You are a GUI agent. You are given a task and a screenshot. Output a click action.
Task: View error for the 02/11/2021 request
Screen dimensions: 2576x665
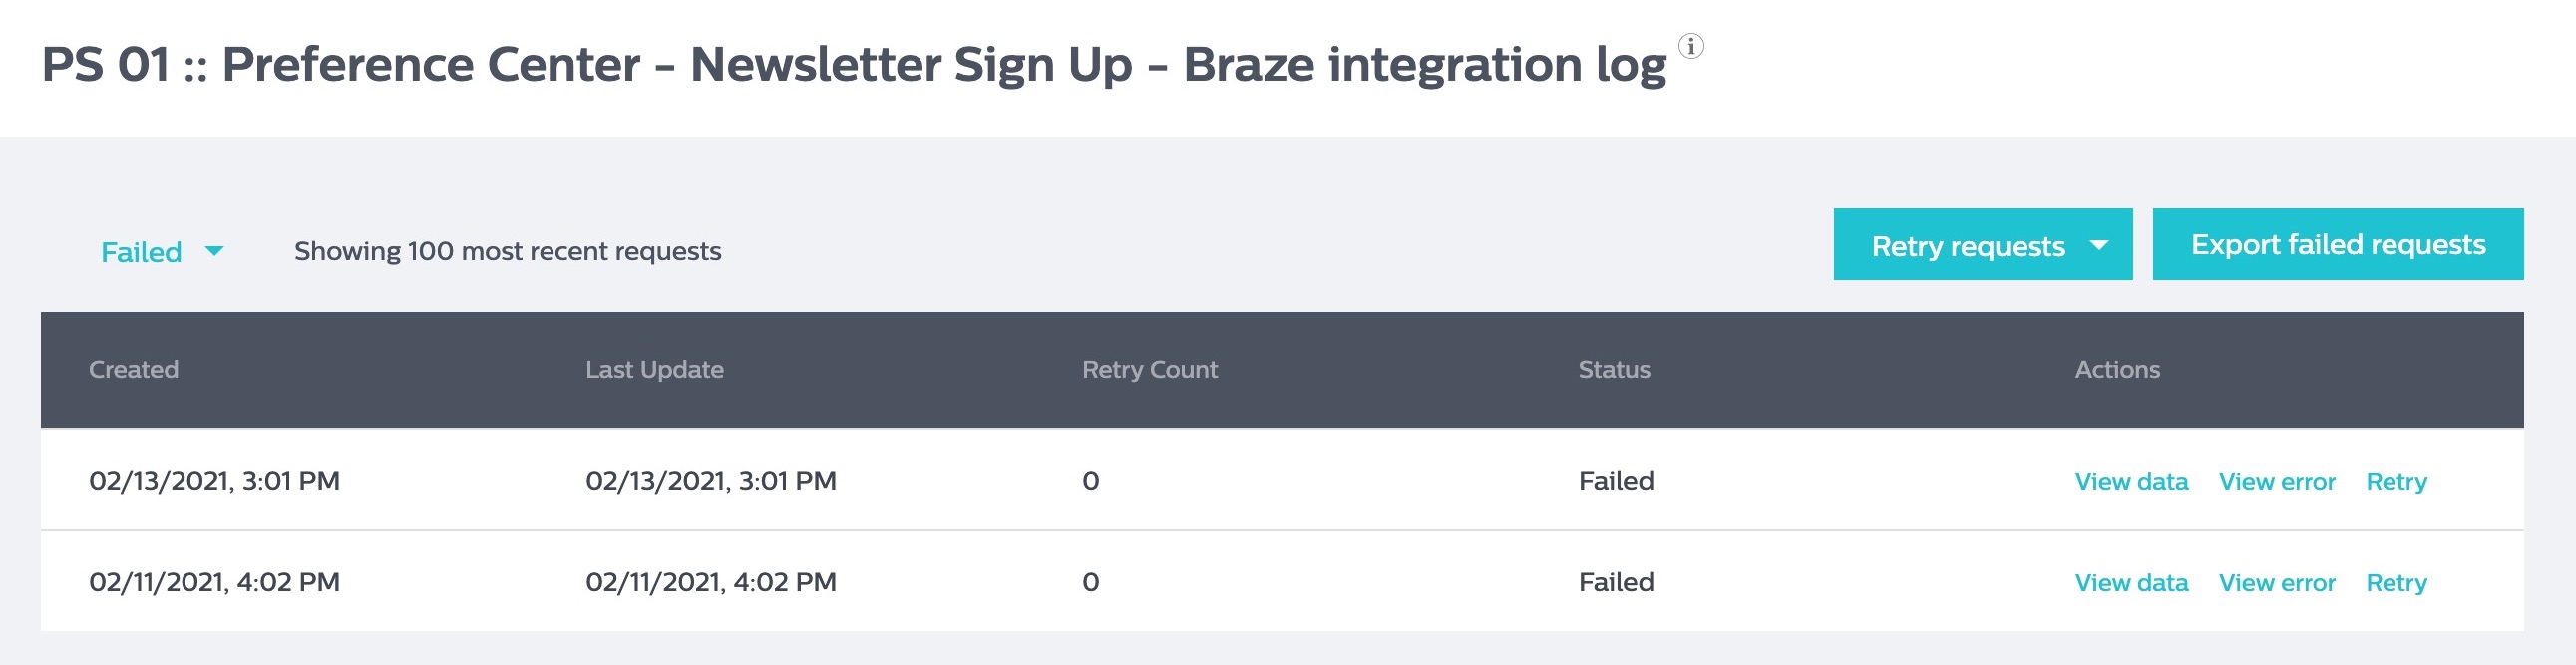[x=2276, y=583]
